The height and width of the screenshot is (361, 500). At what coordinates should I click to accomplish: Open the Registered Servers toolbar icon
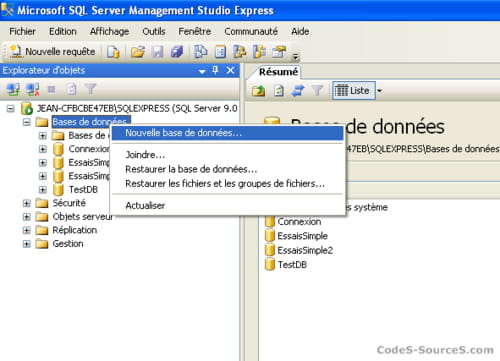coord(201,52)
